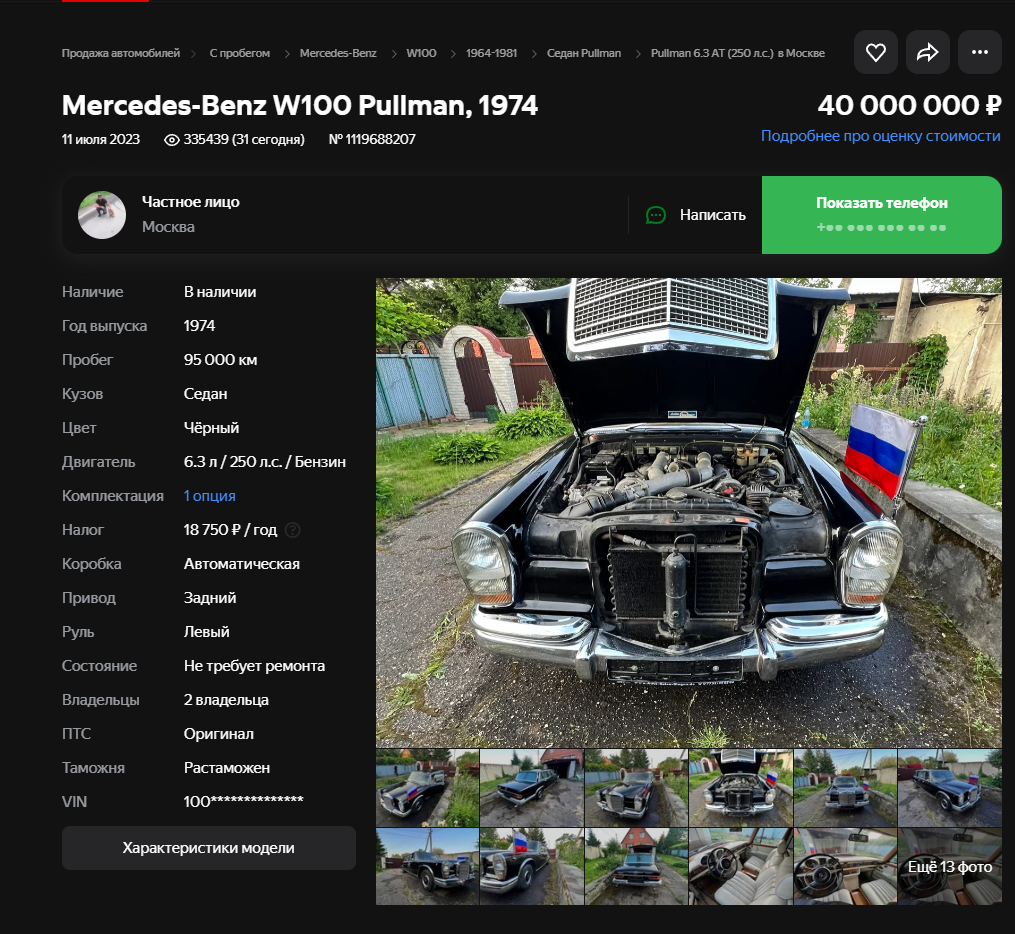
Task: Click the views count 335439 (31 сегодня)
Action: (243, 140)
